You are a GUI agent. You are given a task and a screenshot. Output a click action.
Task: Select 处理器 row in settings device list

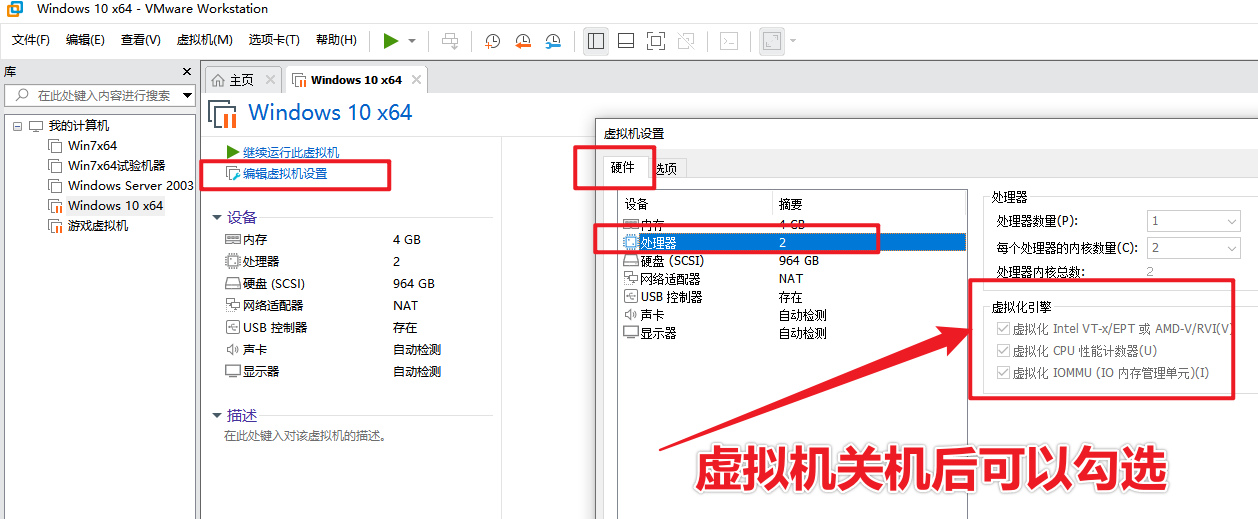(792, 243)
